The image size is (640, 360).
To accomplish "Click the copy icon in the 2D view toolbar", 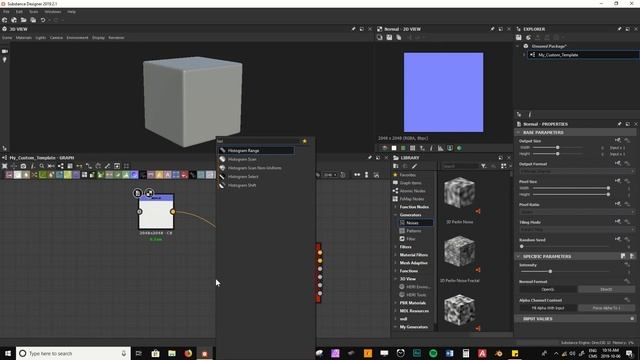I will tap(399, 38).
